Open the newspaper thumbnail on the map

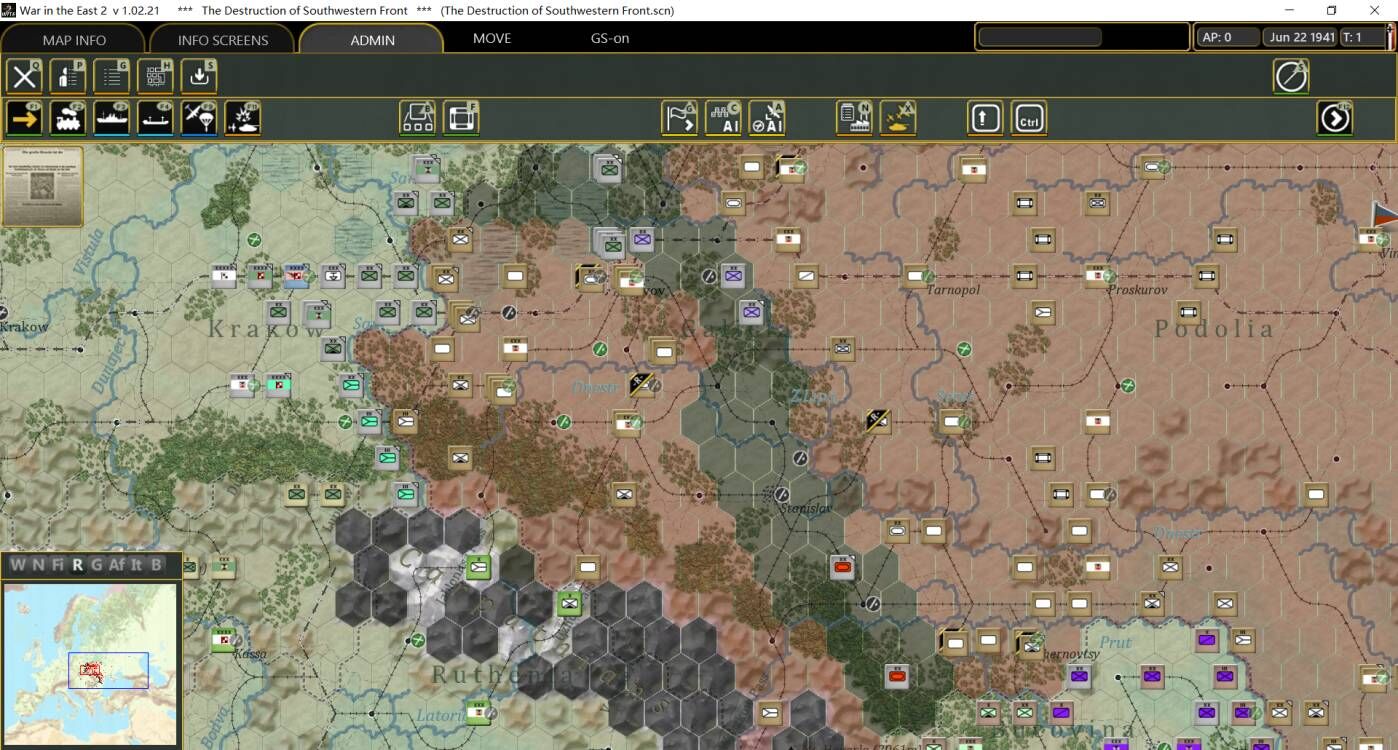click(42, 186)
